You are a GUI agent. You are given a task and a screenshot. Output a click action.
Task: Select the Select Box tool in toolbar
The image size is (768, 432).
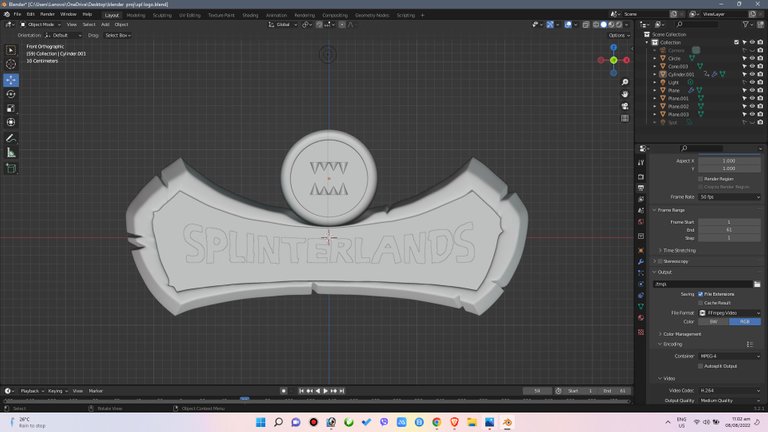pyautogui.click(x=11, y=50)
